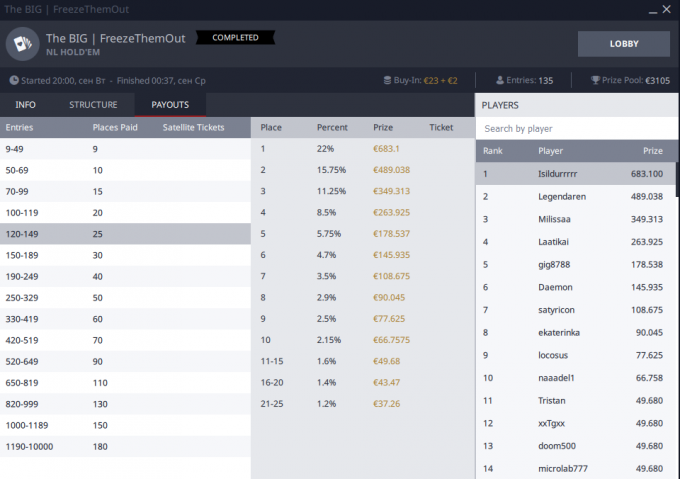
Task: Select the 150-189 entries row
Action: tap(125, 255)
